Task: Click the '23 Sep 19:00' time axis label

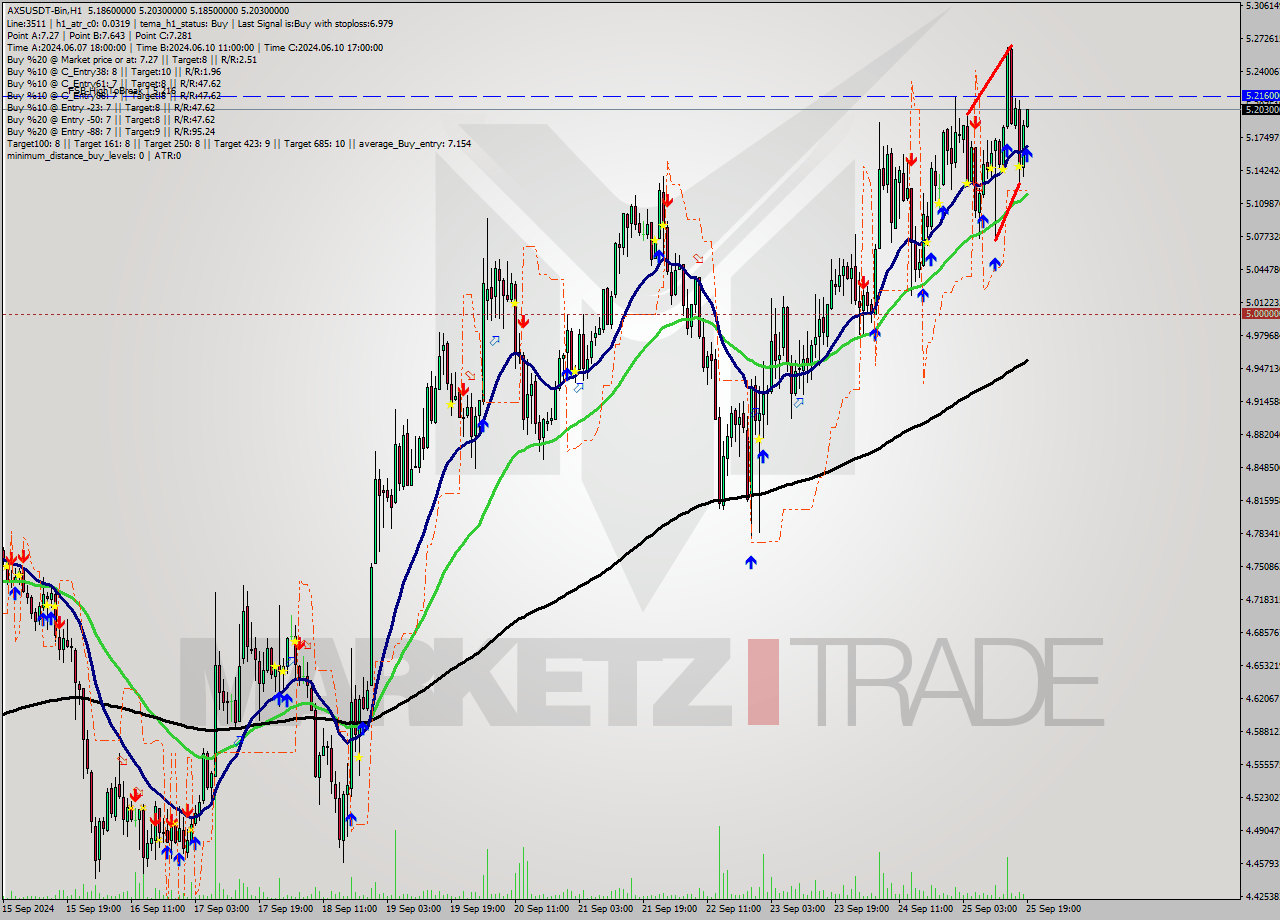Action: tap(862, 908)
